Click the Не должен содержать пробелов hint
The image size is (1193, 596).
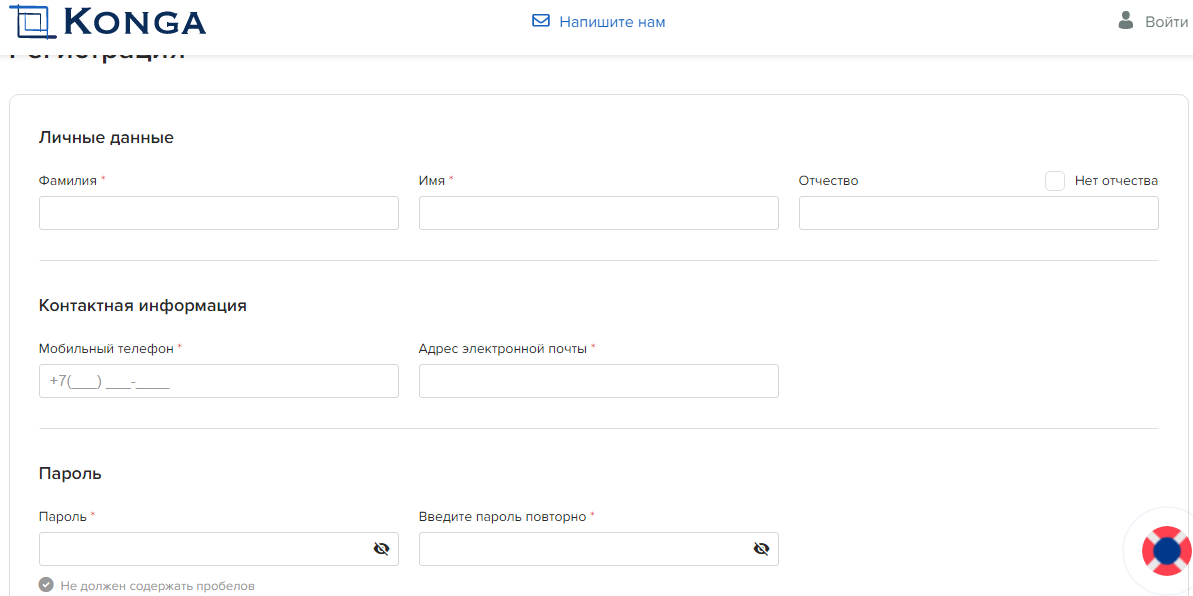[157, 585]
